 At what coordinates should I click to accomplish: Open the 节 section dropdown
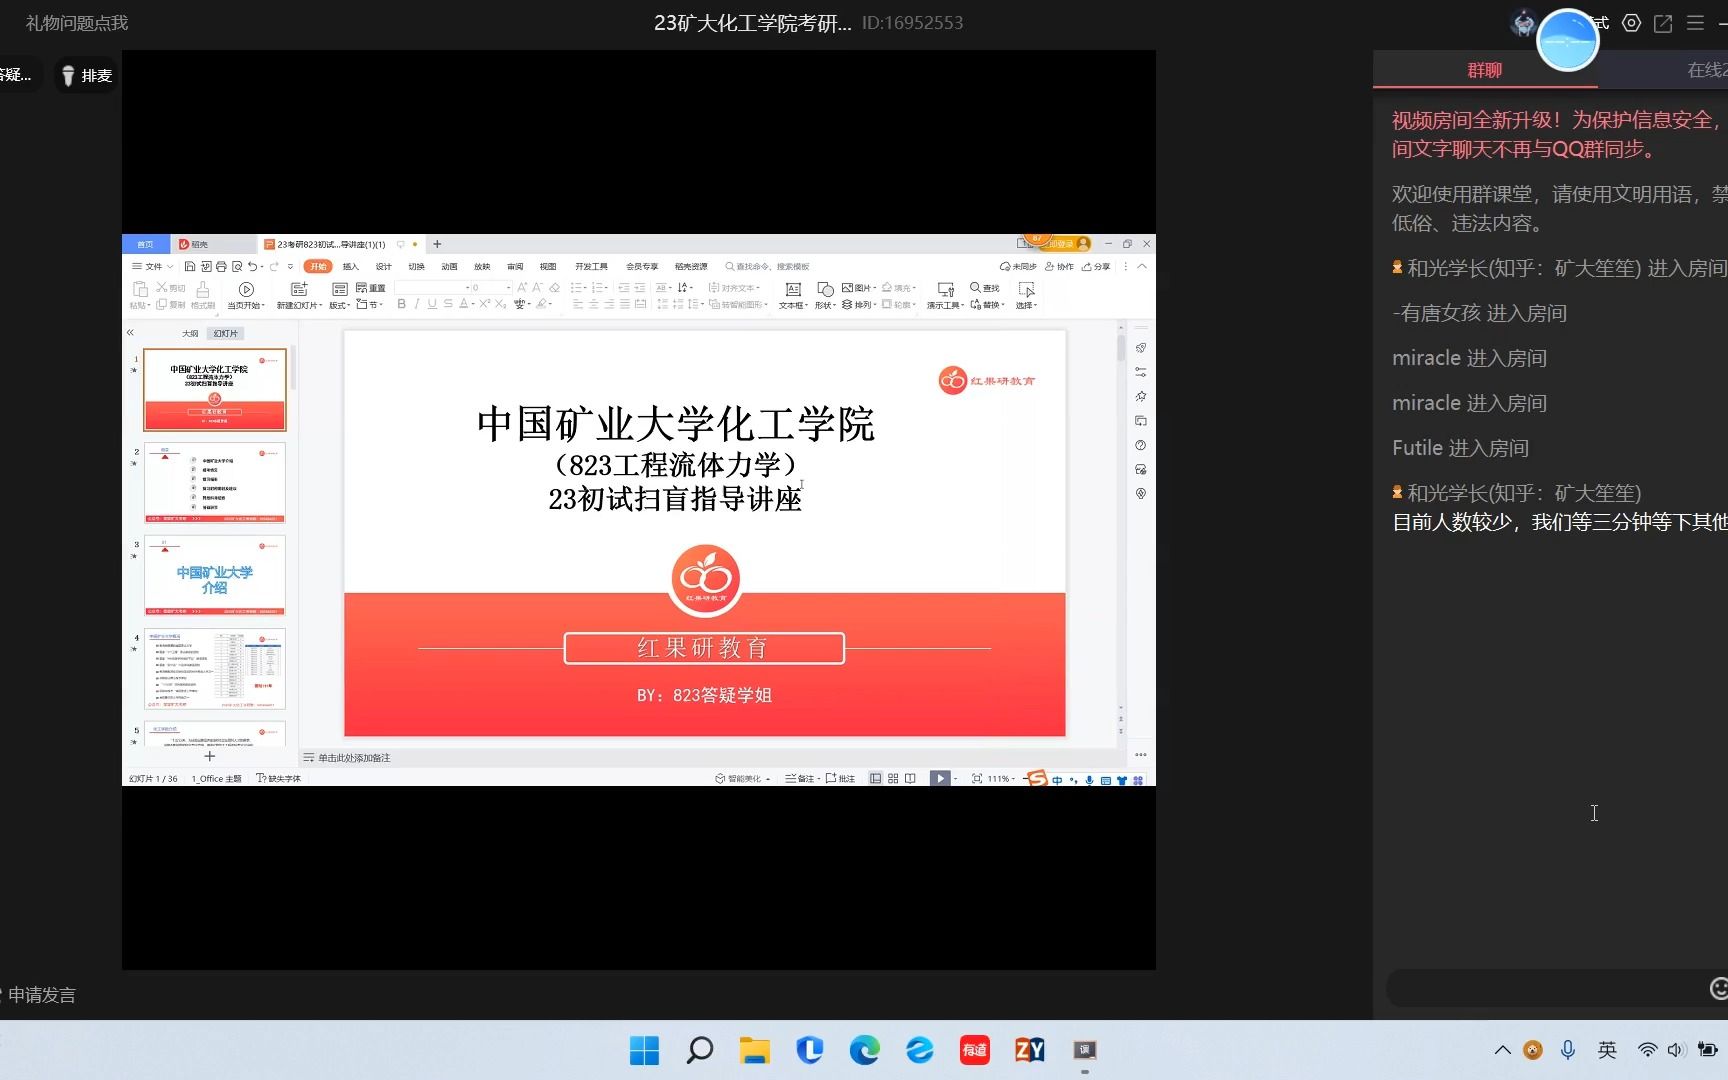coord(370,304)
